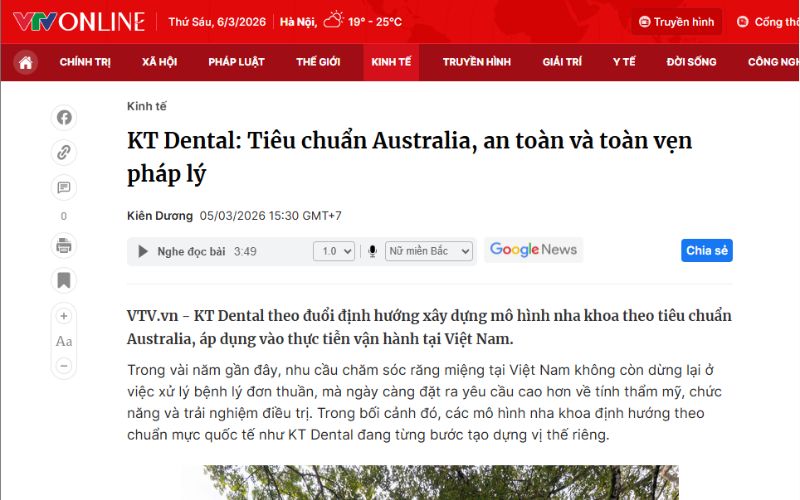Open the Thế giới menu
This screenshot has height=500, width=800.
click(318, 62)
